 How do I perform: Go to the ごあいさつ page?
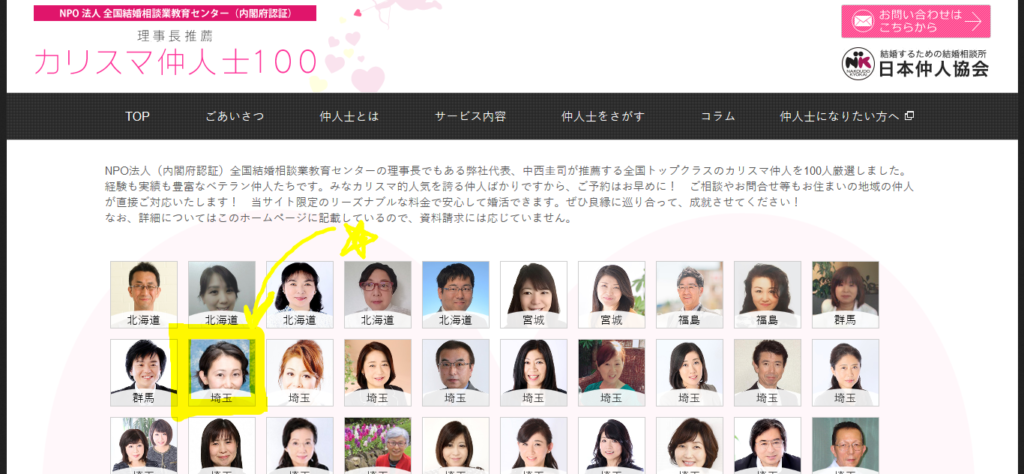coord(235,116)
